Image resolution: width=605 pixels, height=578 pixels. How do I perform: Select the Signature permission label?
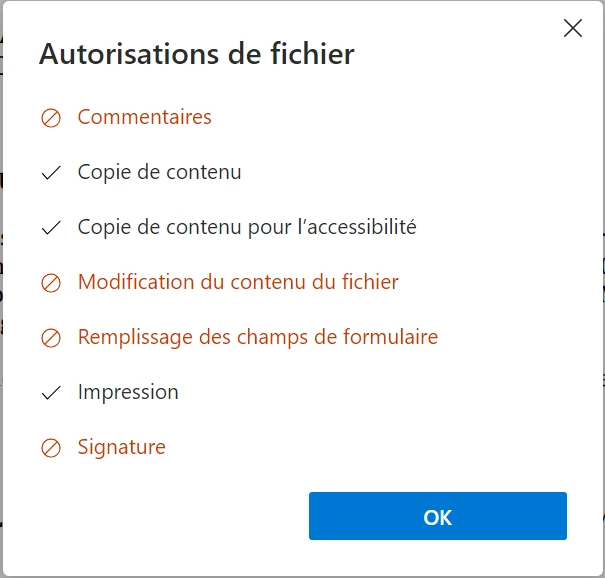122,448
